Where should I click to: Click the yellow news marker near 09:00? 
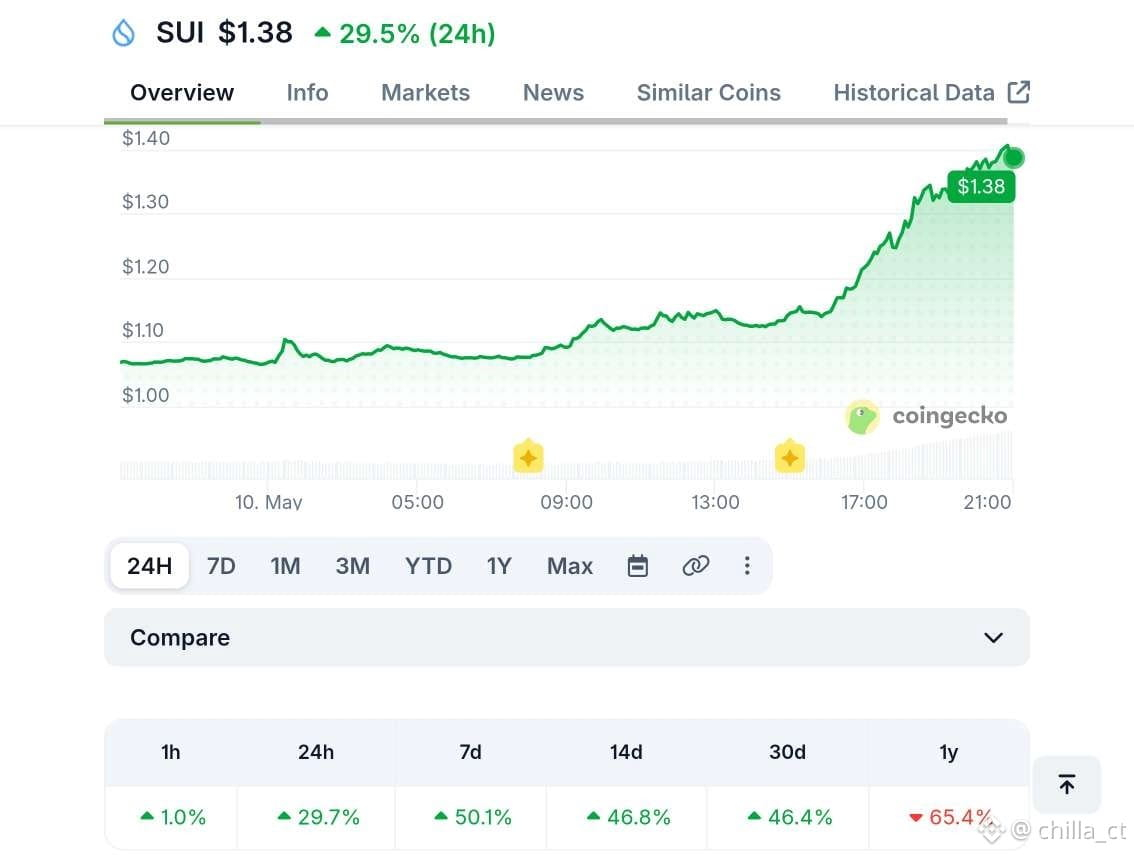tap(528, 456)
